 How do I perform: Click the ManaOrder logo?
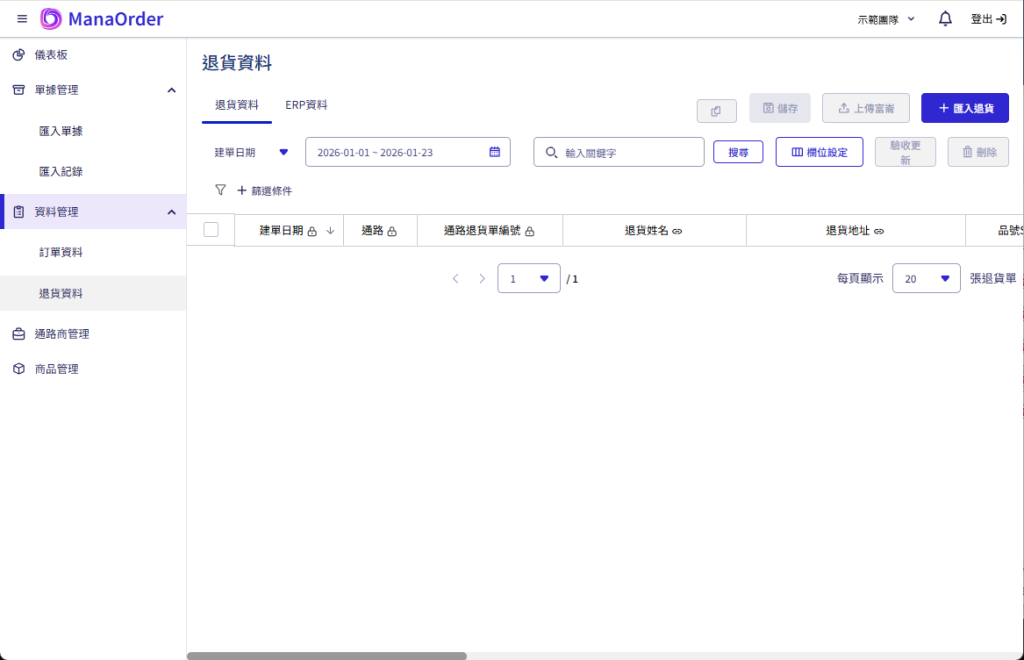coord(103,18)
